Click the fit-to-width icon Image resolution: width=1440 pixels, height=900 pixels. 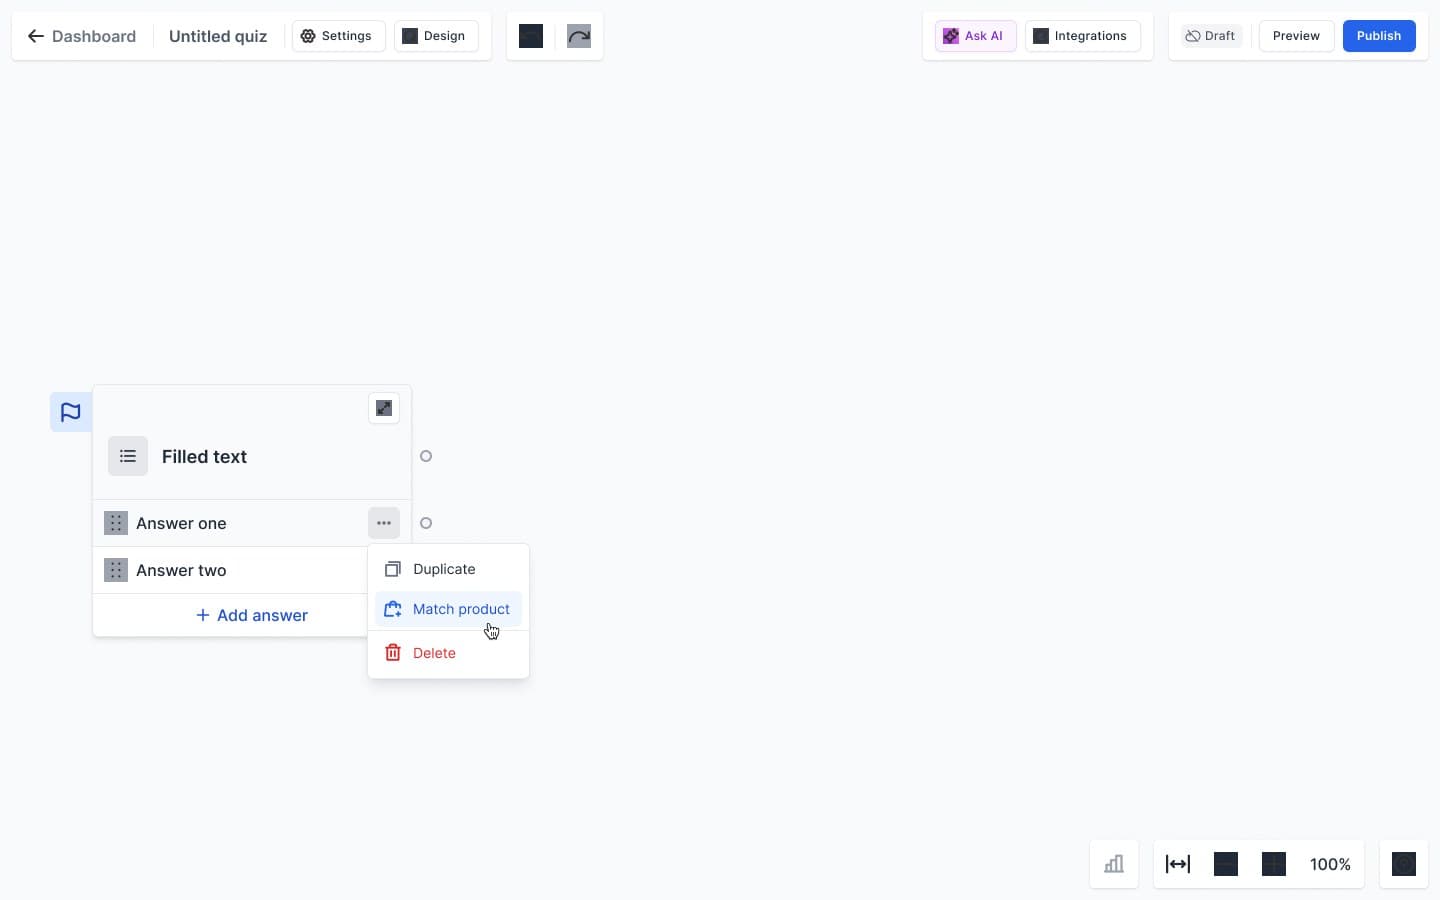[1178, 864]
